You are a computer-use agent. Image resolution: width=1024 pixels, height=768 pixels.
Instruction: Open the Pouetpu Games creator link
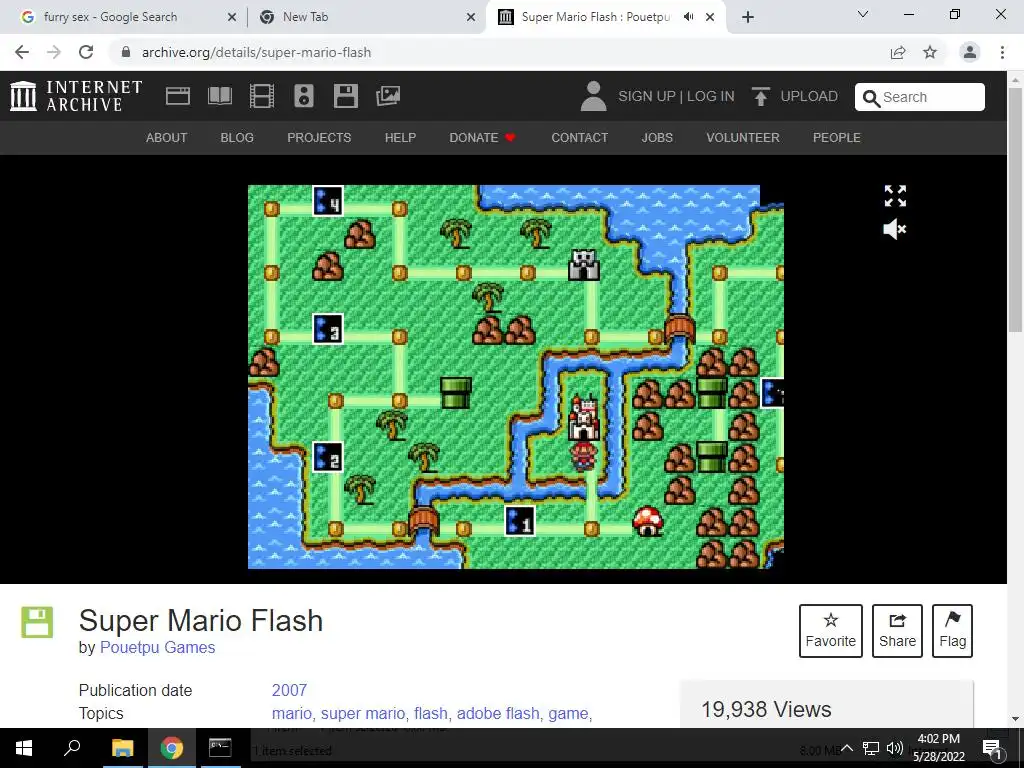tap(157, 647)
